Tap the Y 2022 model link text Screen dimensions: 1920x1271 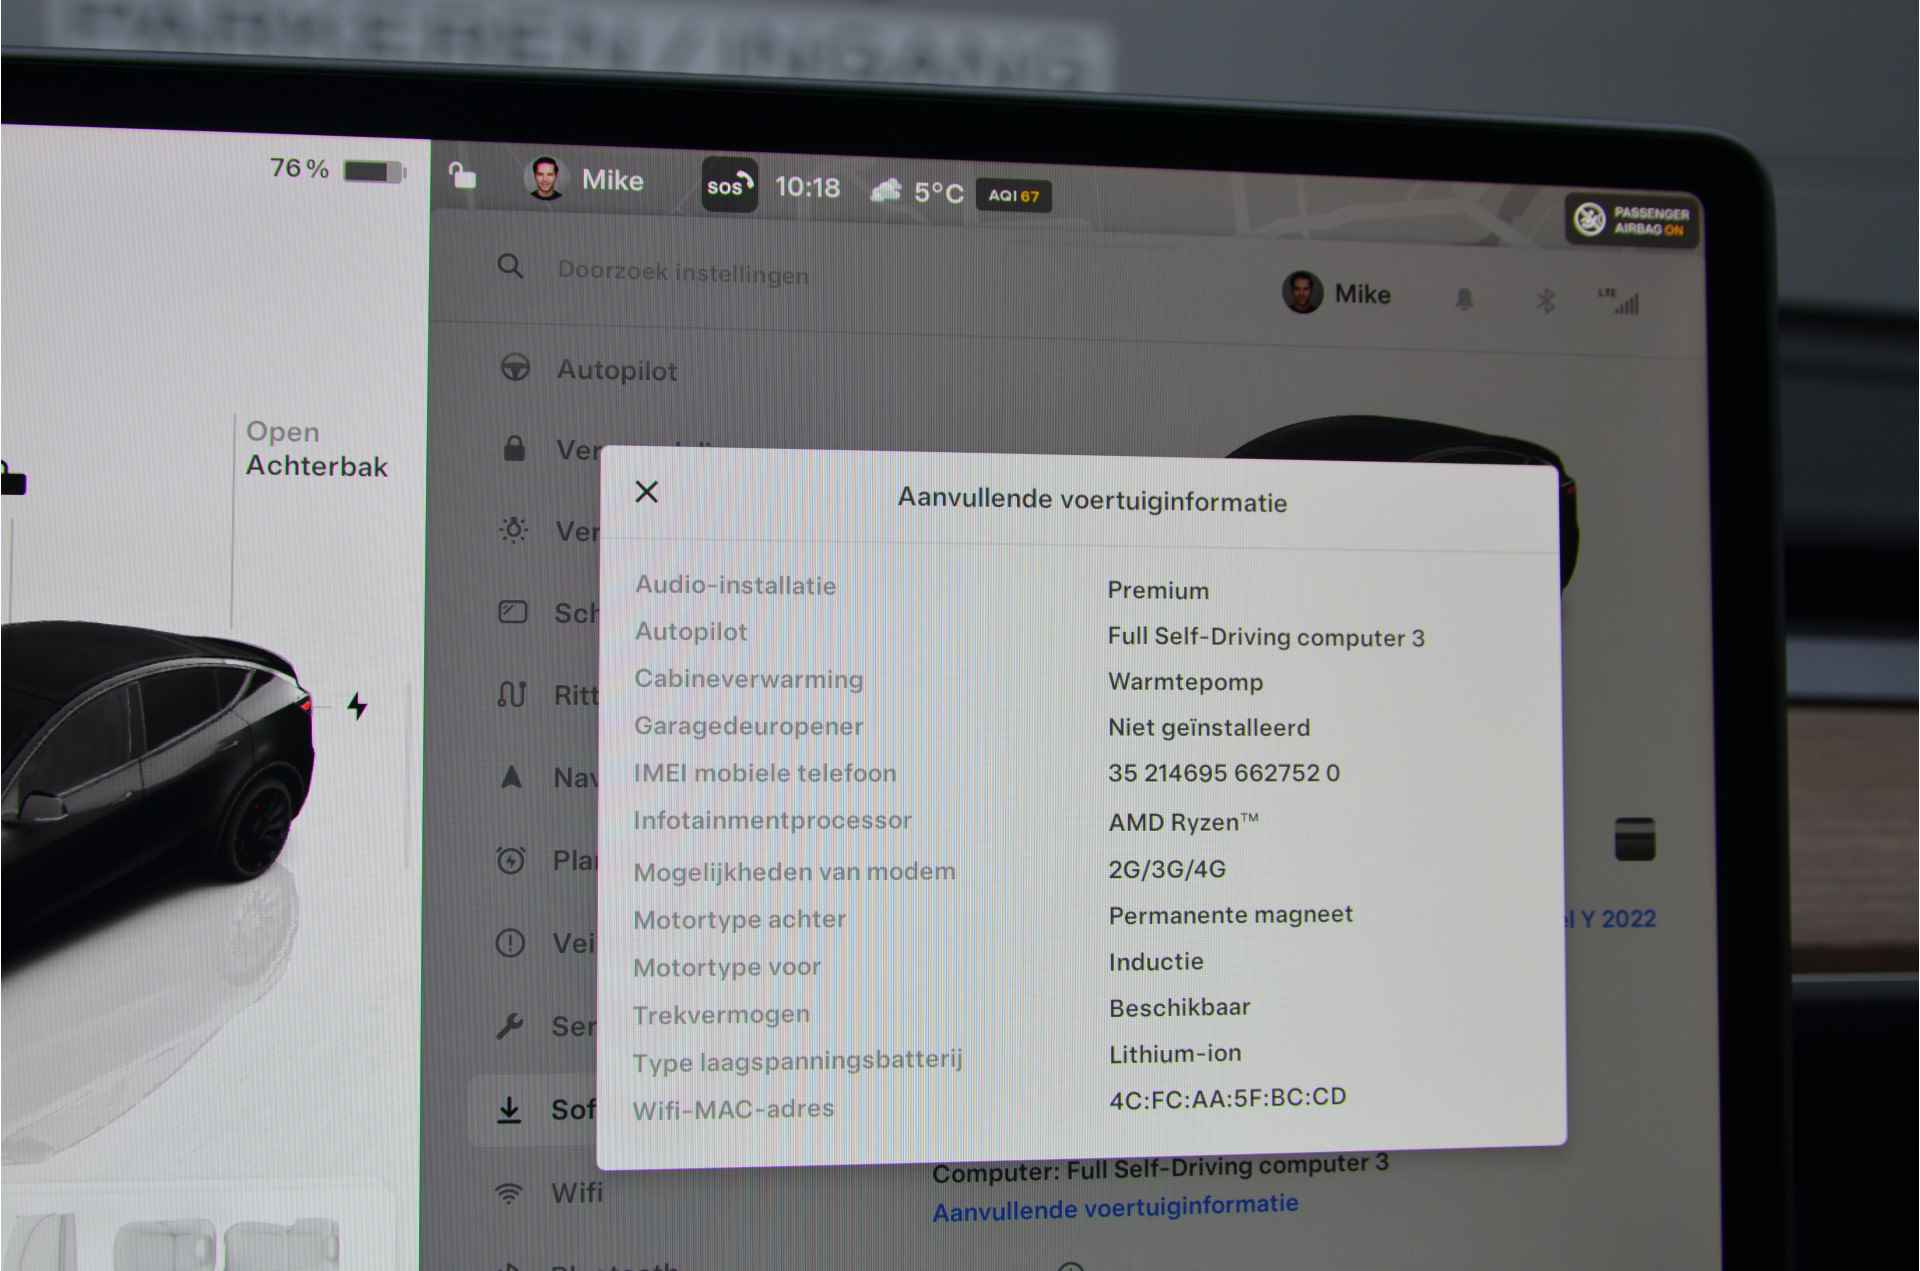[1612, 918]
